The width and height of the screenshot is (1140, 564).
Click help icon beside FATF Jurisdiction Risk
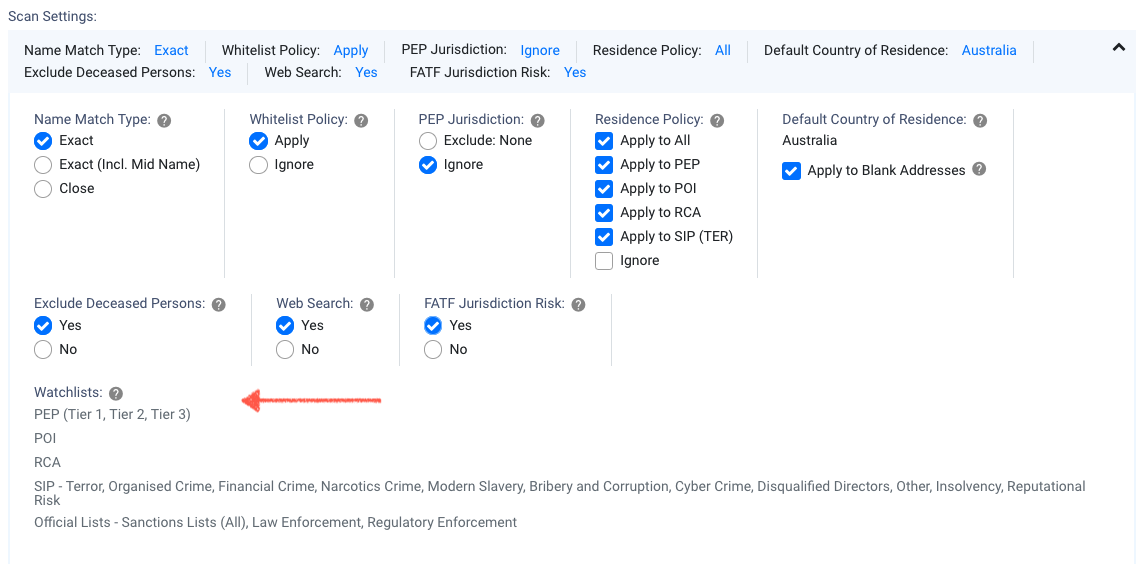coord(578,304)
